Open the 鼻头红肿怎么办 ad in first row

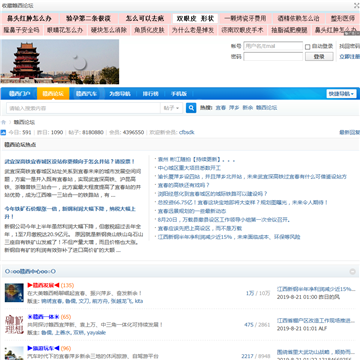point(29,18)
